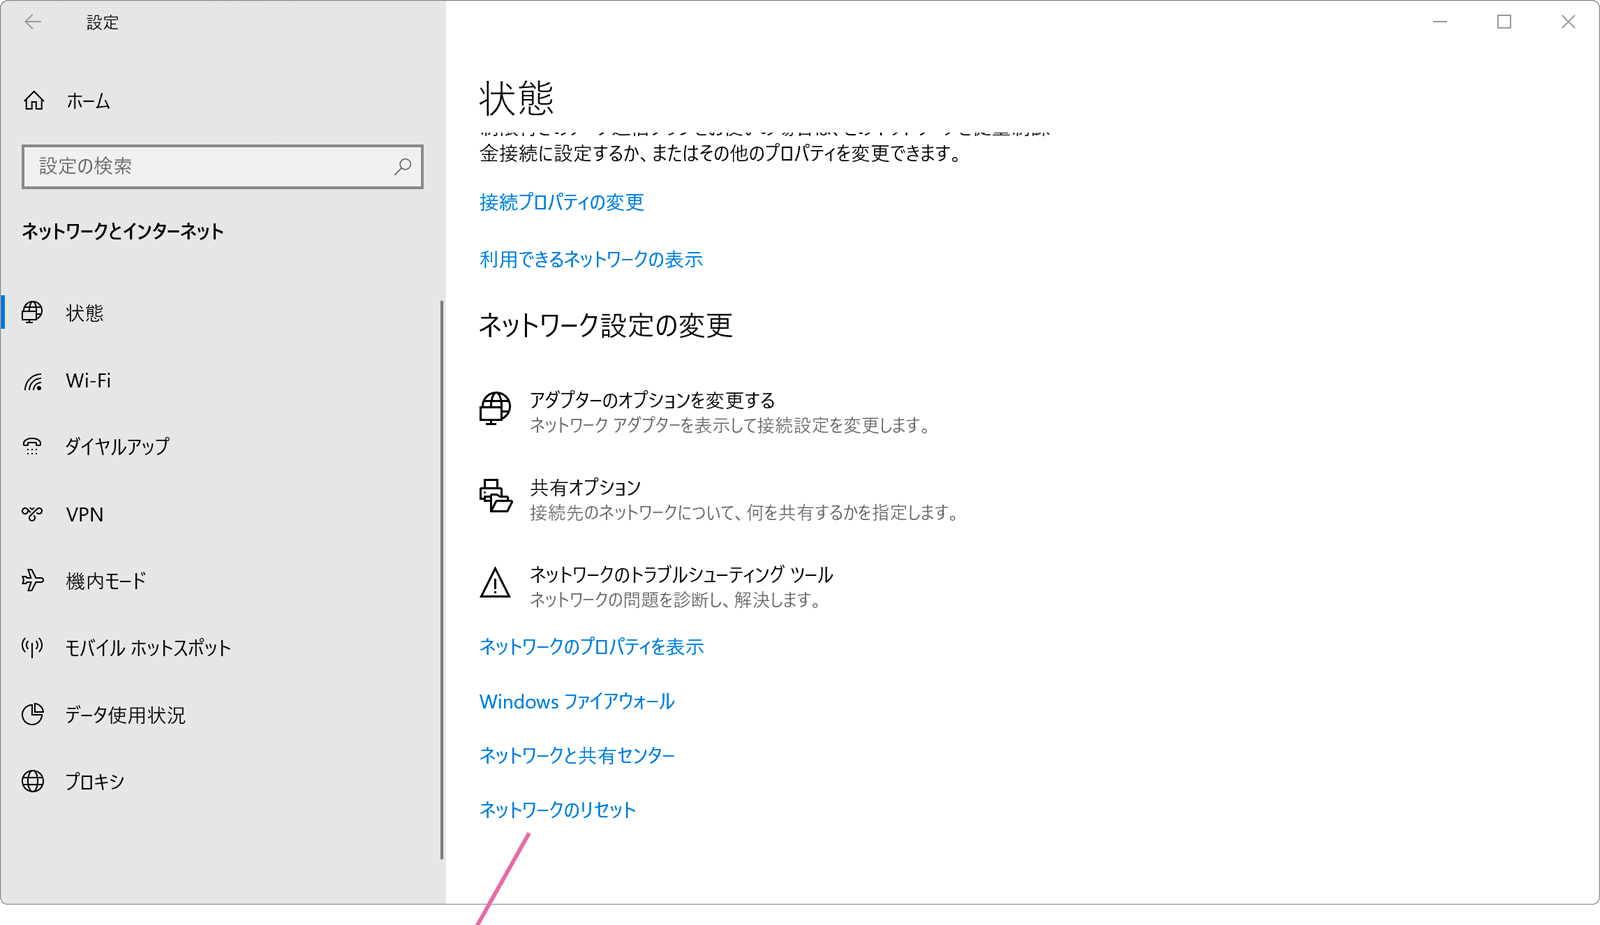Viewport: 1600px width, 925px height.
Task: Click the sidebar vertical scrollbar
Action: click(x=441, y=580)
